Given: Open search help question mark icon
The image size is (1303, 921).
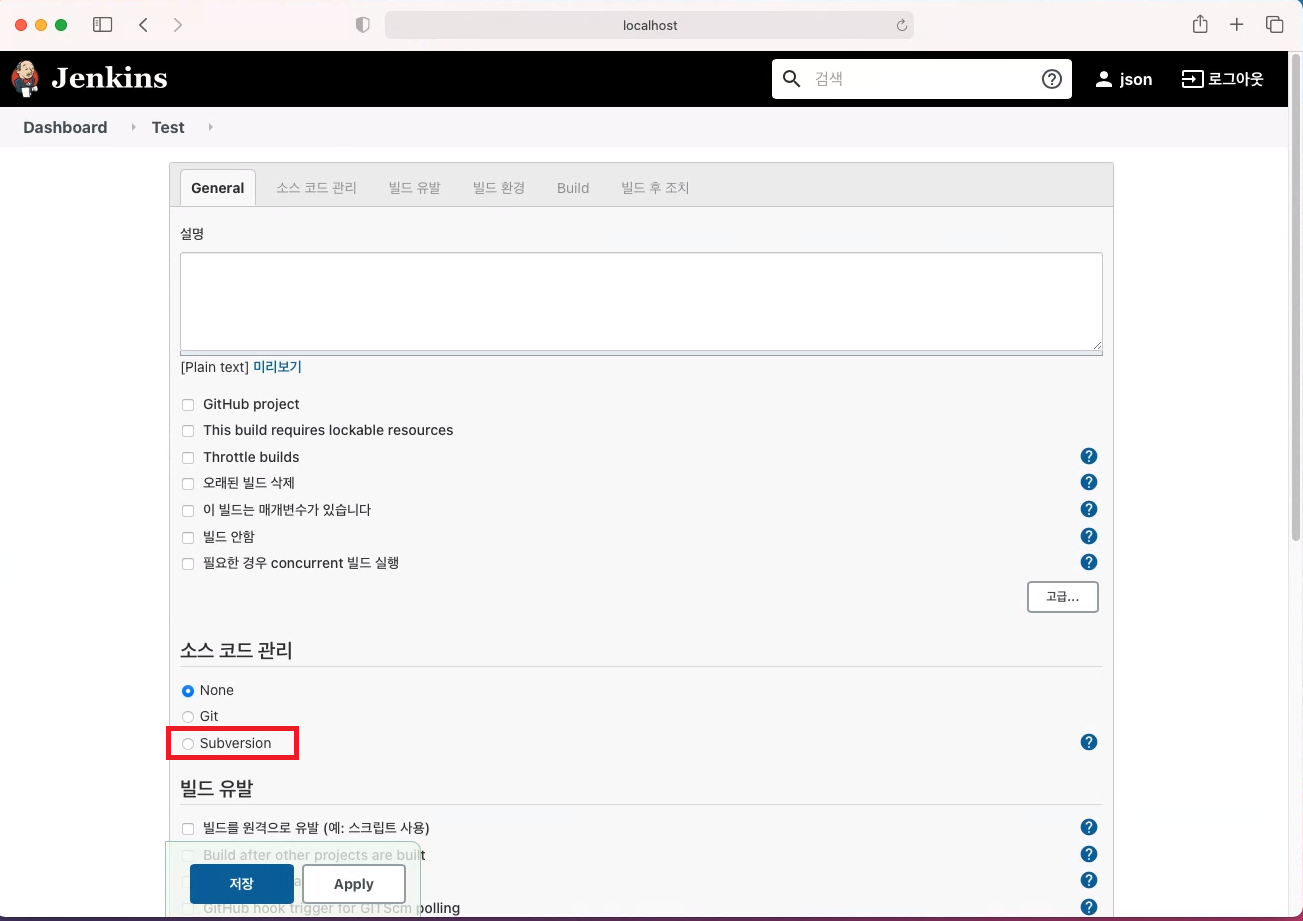Looking at the screenshot, I should pos(1052,79).
